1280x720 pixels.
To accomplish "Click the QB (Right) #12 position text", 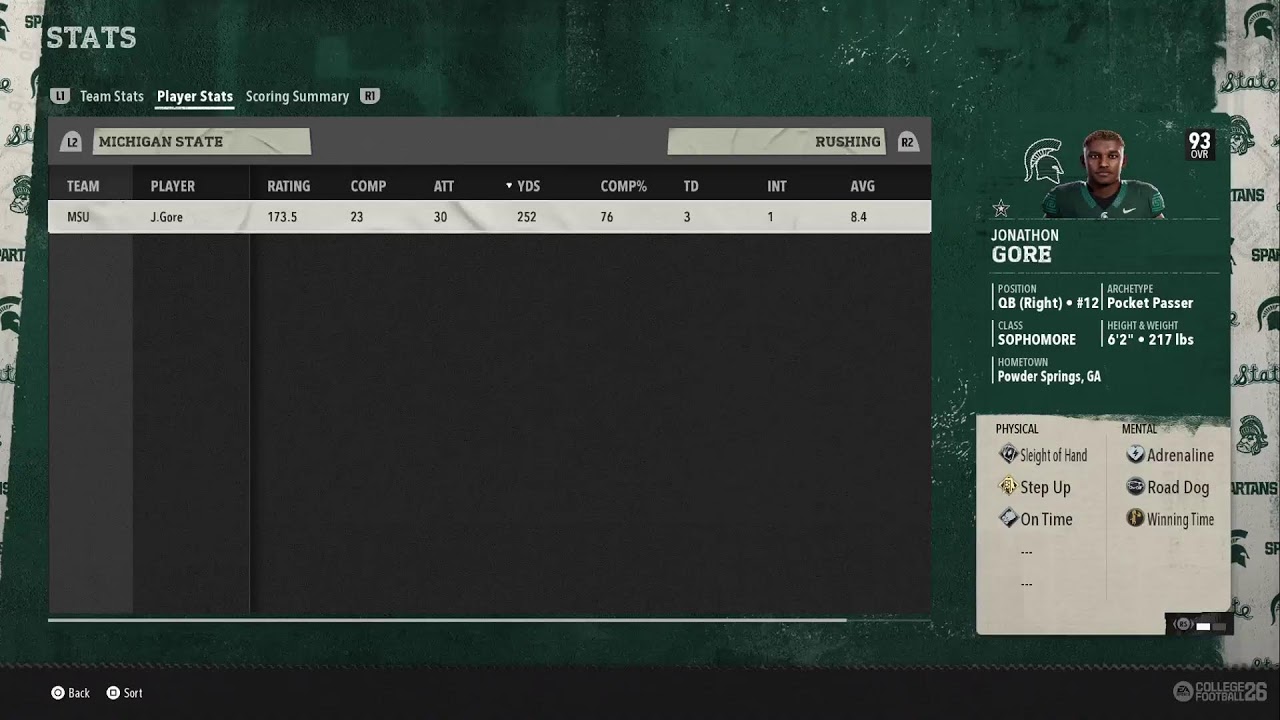I will click(1048, 303).
